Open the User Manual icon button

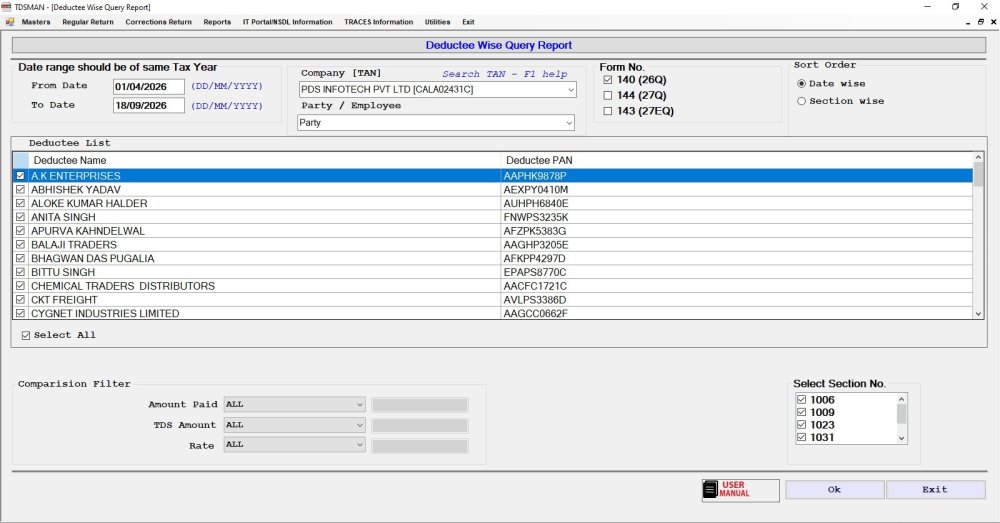tap(740, 490)
